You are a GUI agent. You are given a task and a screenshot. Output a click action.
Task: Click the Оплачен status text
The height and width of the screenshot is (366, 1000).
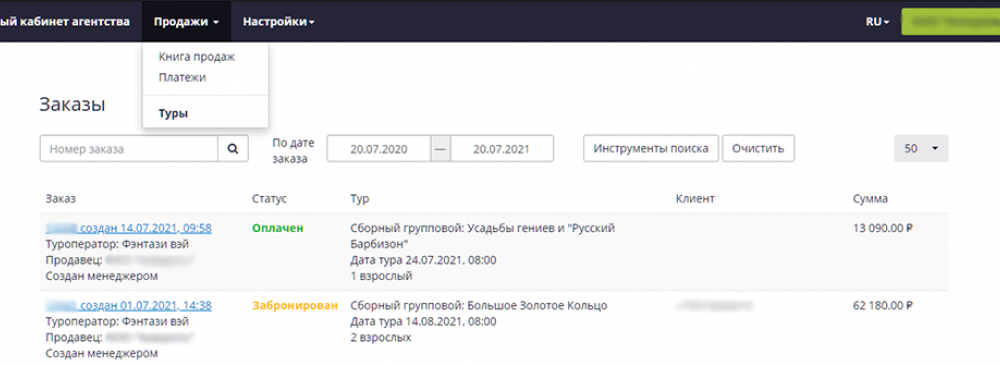[x=277, y=228]
